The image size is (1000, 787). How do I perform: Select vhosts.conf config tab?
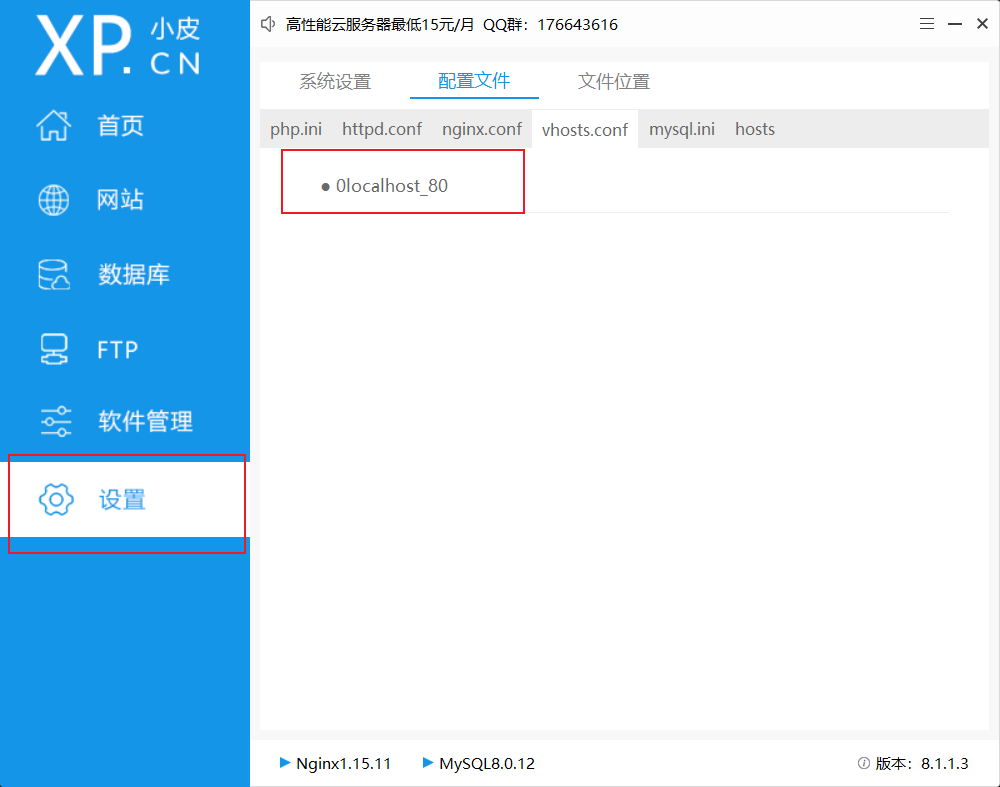[585, 129]
